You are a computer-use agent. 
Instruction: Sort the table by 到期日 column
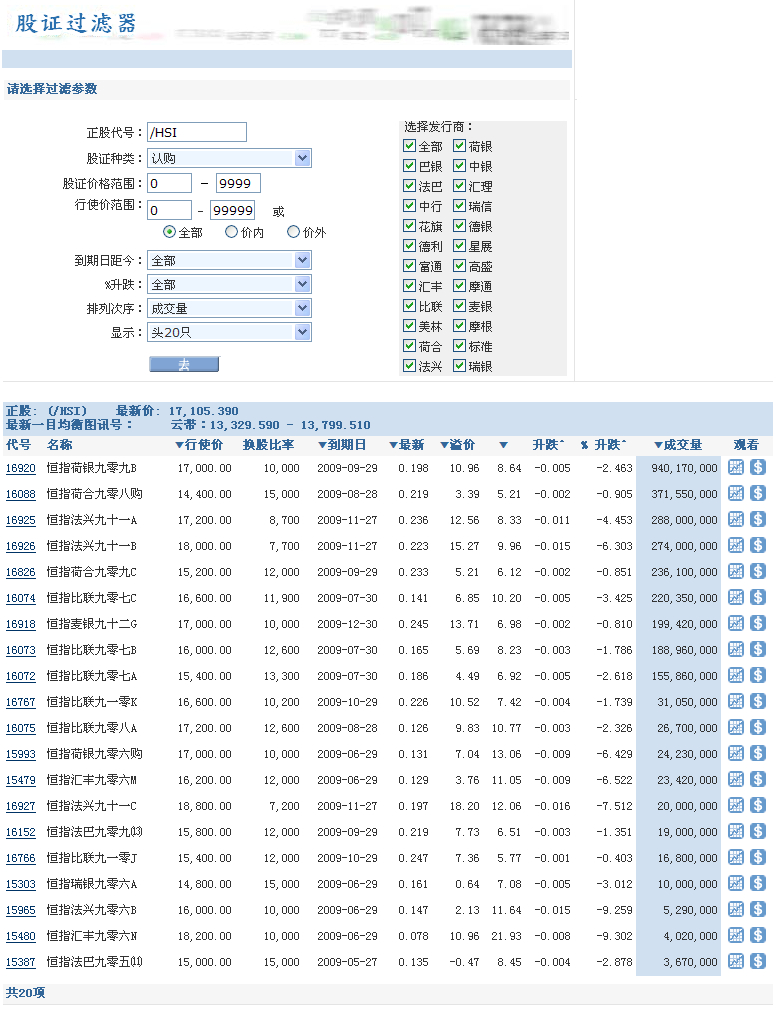pos(342,445)
